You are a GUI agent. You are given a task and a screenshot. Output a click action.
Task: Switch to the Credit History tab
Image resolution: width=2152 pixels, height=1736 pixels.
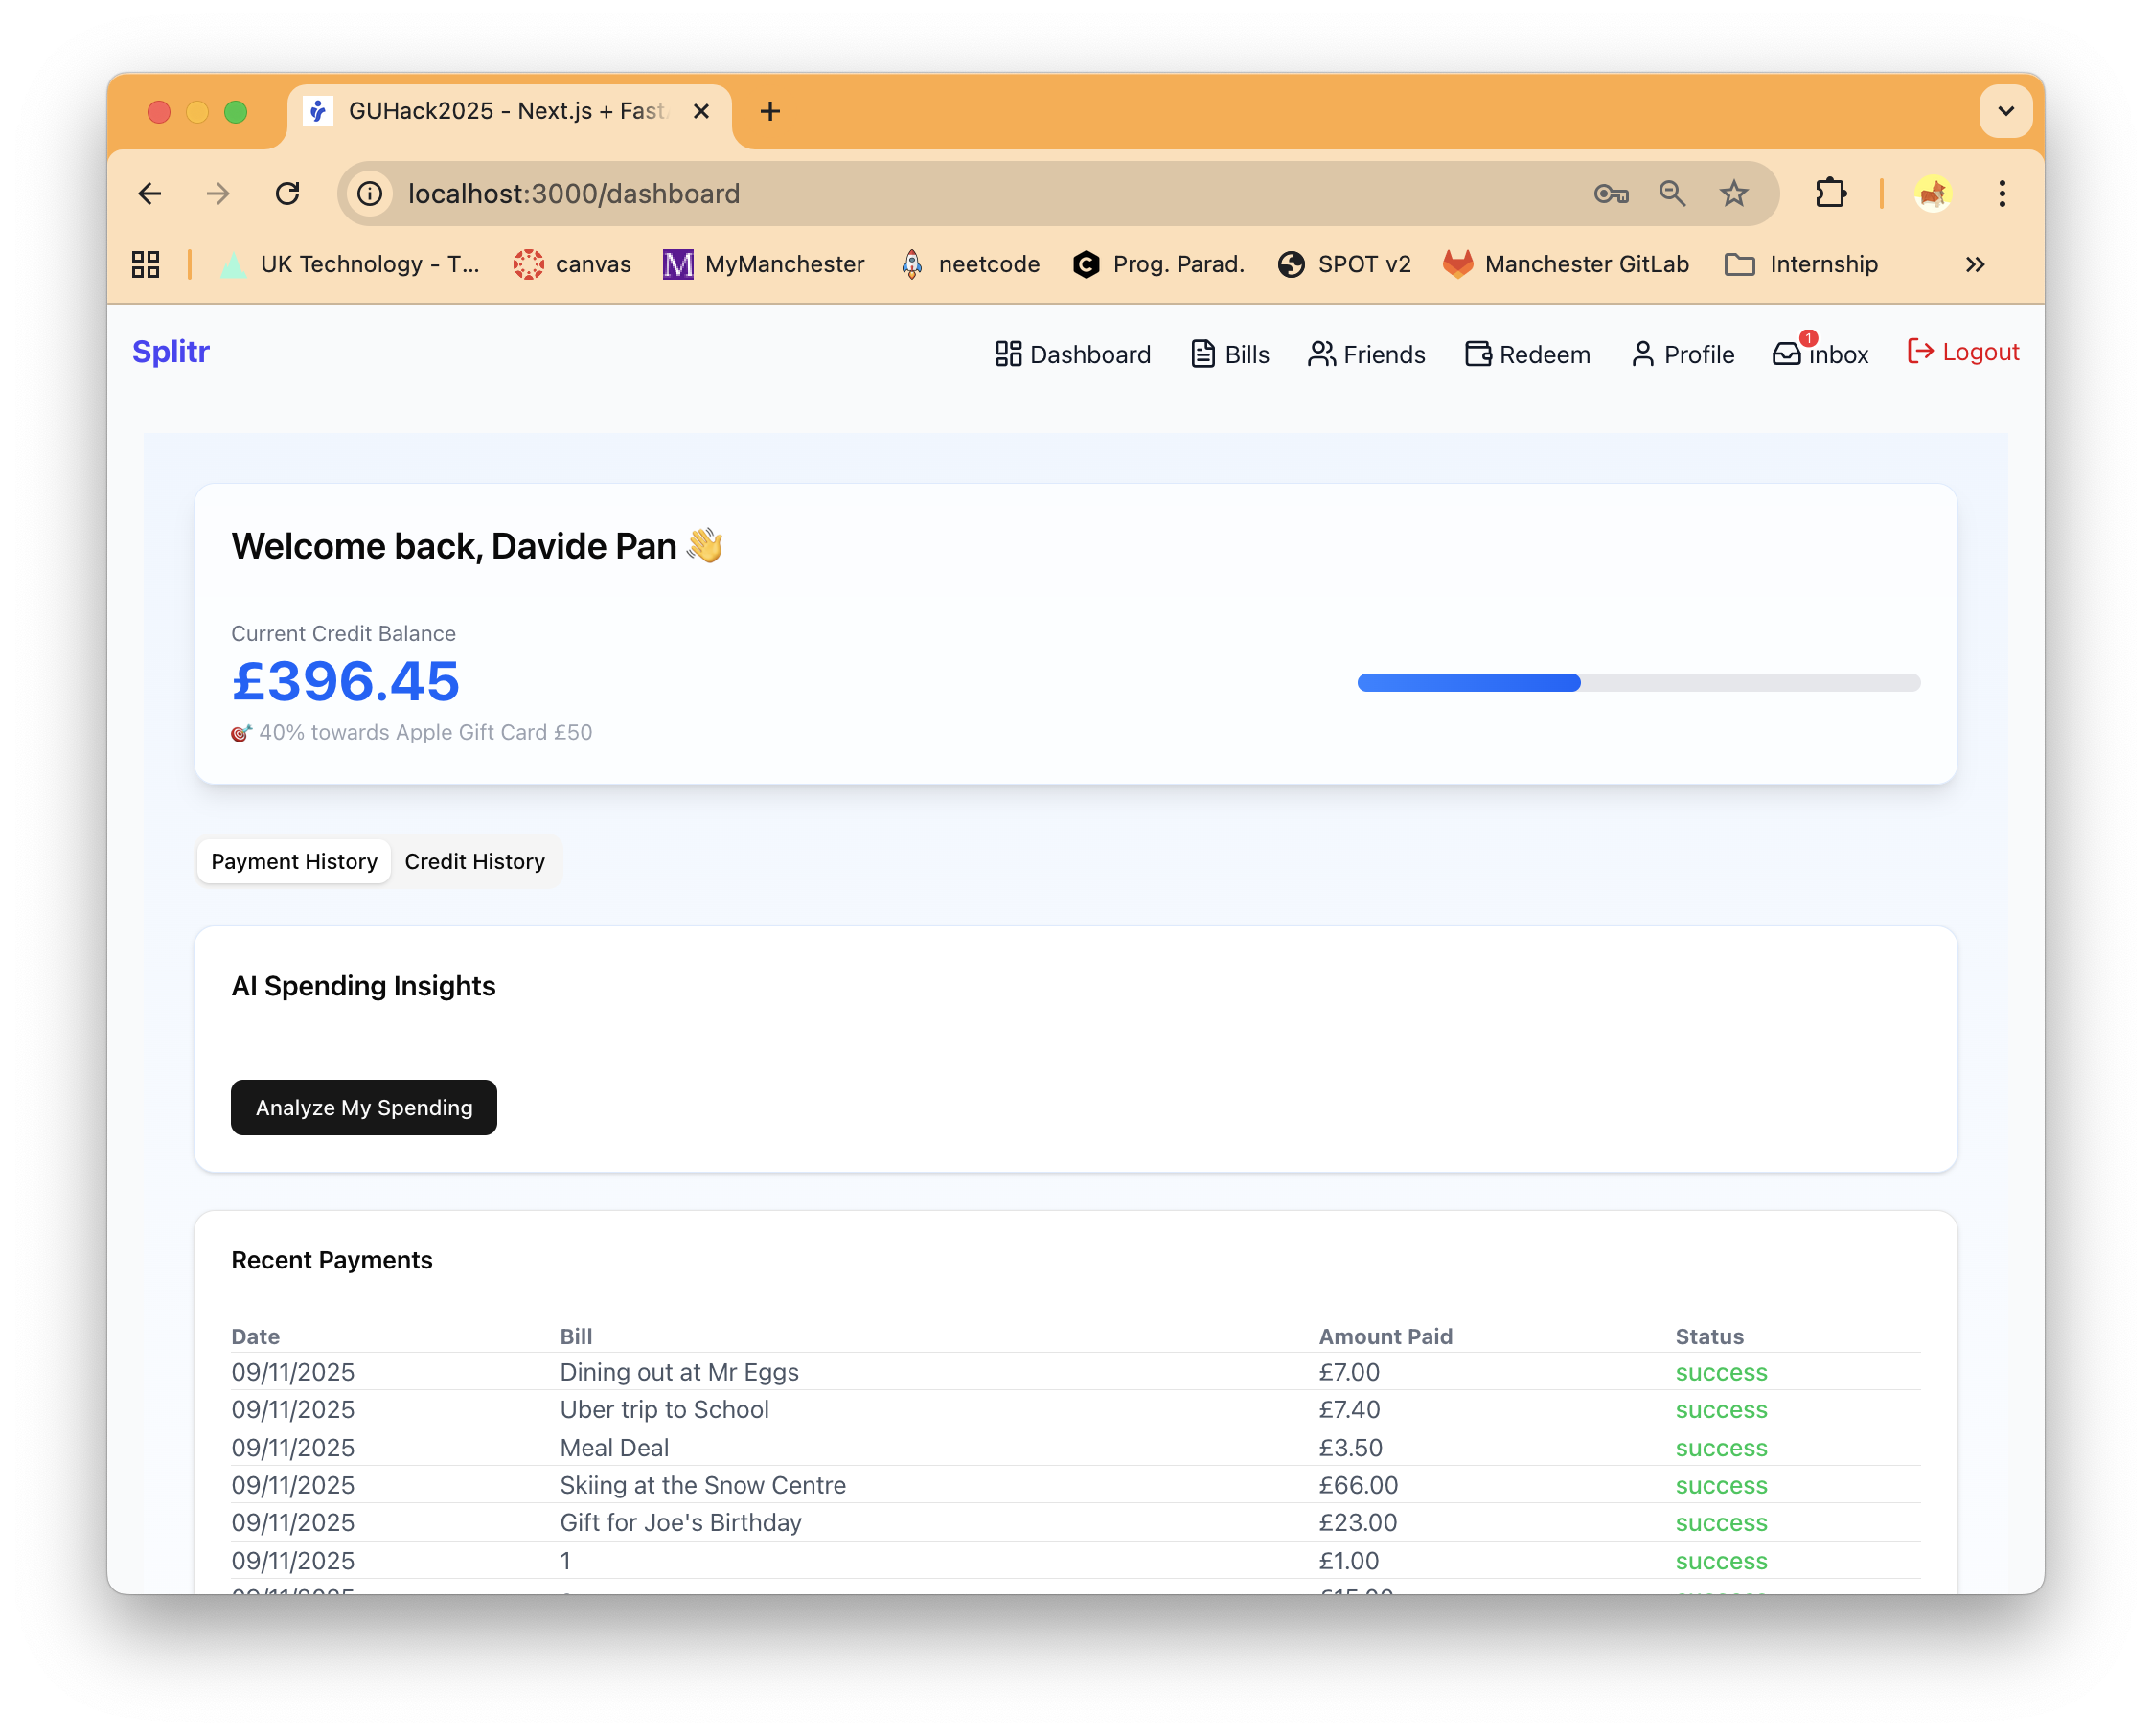pyautogui.click(x=474, y=861)
